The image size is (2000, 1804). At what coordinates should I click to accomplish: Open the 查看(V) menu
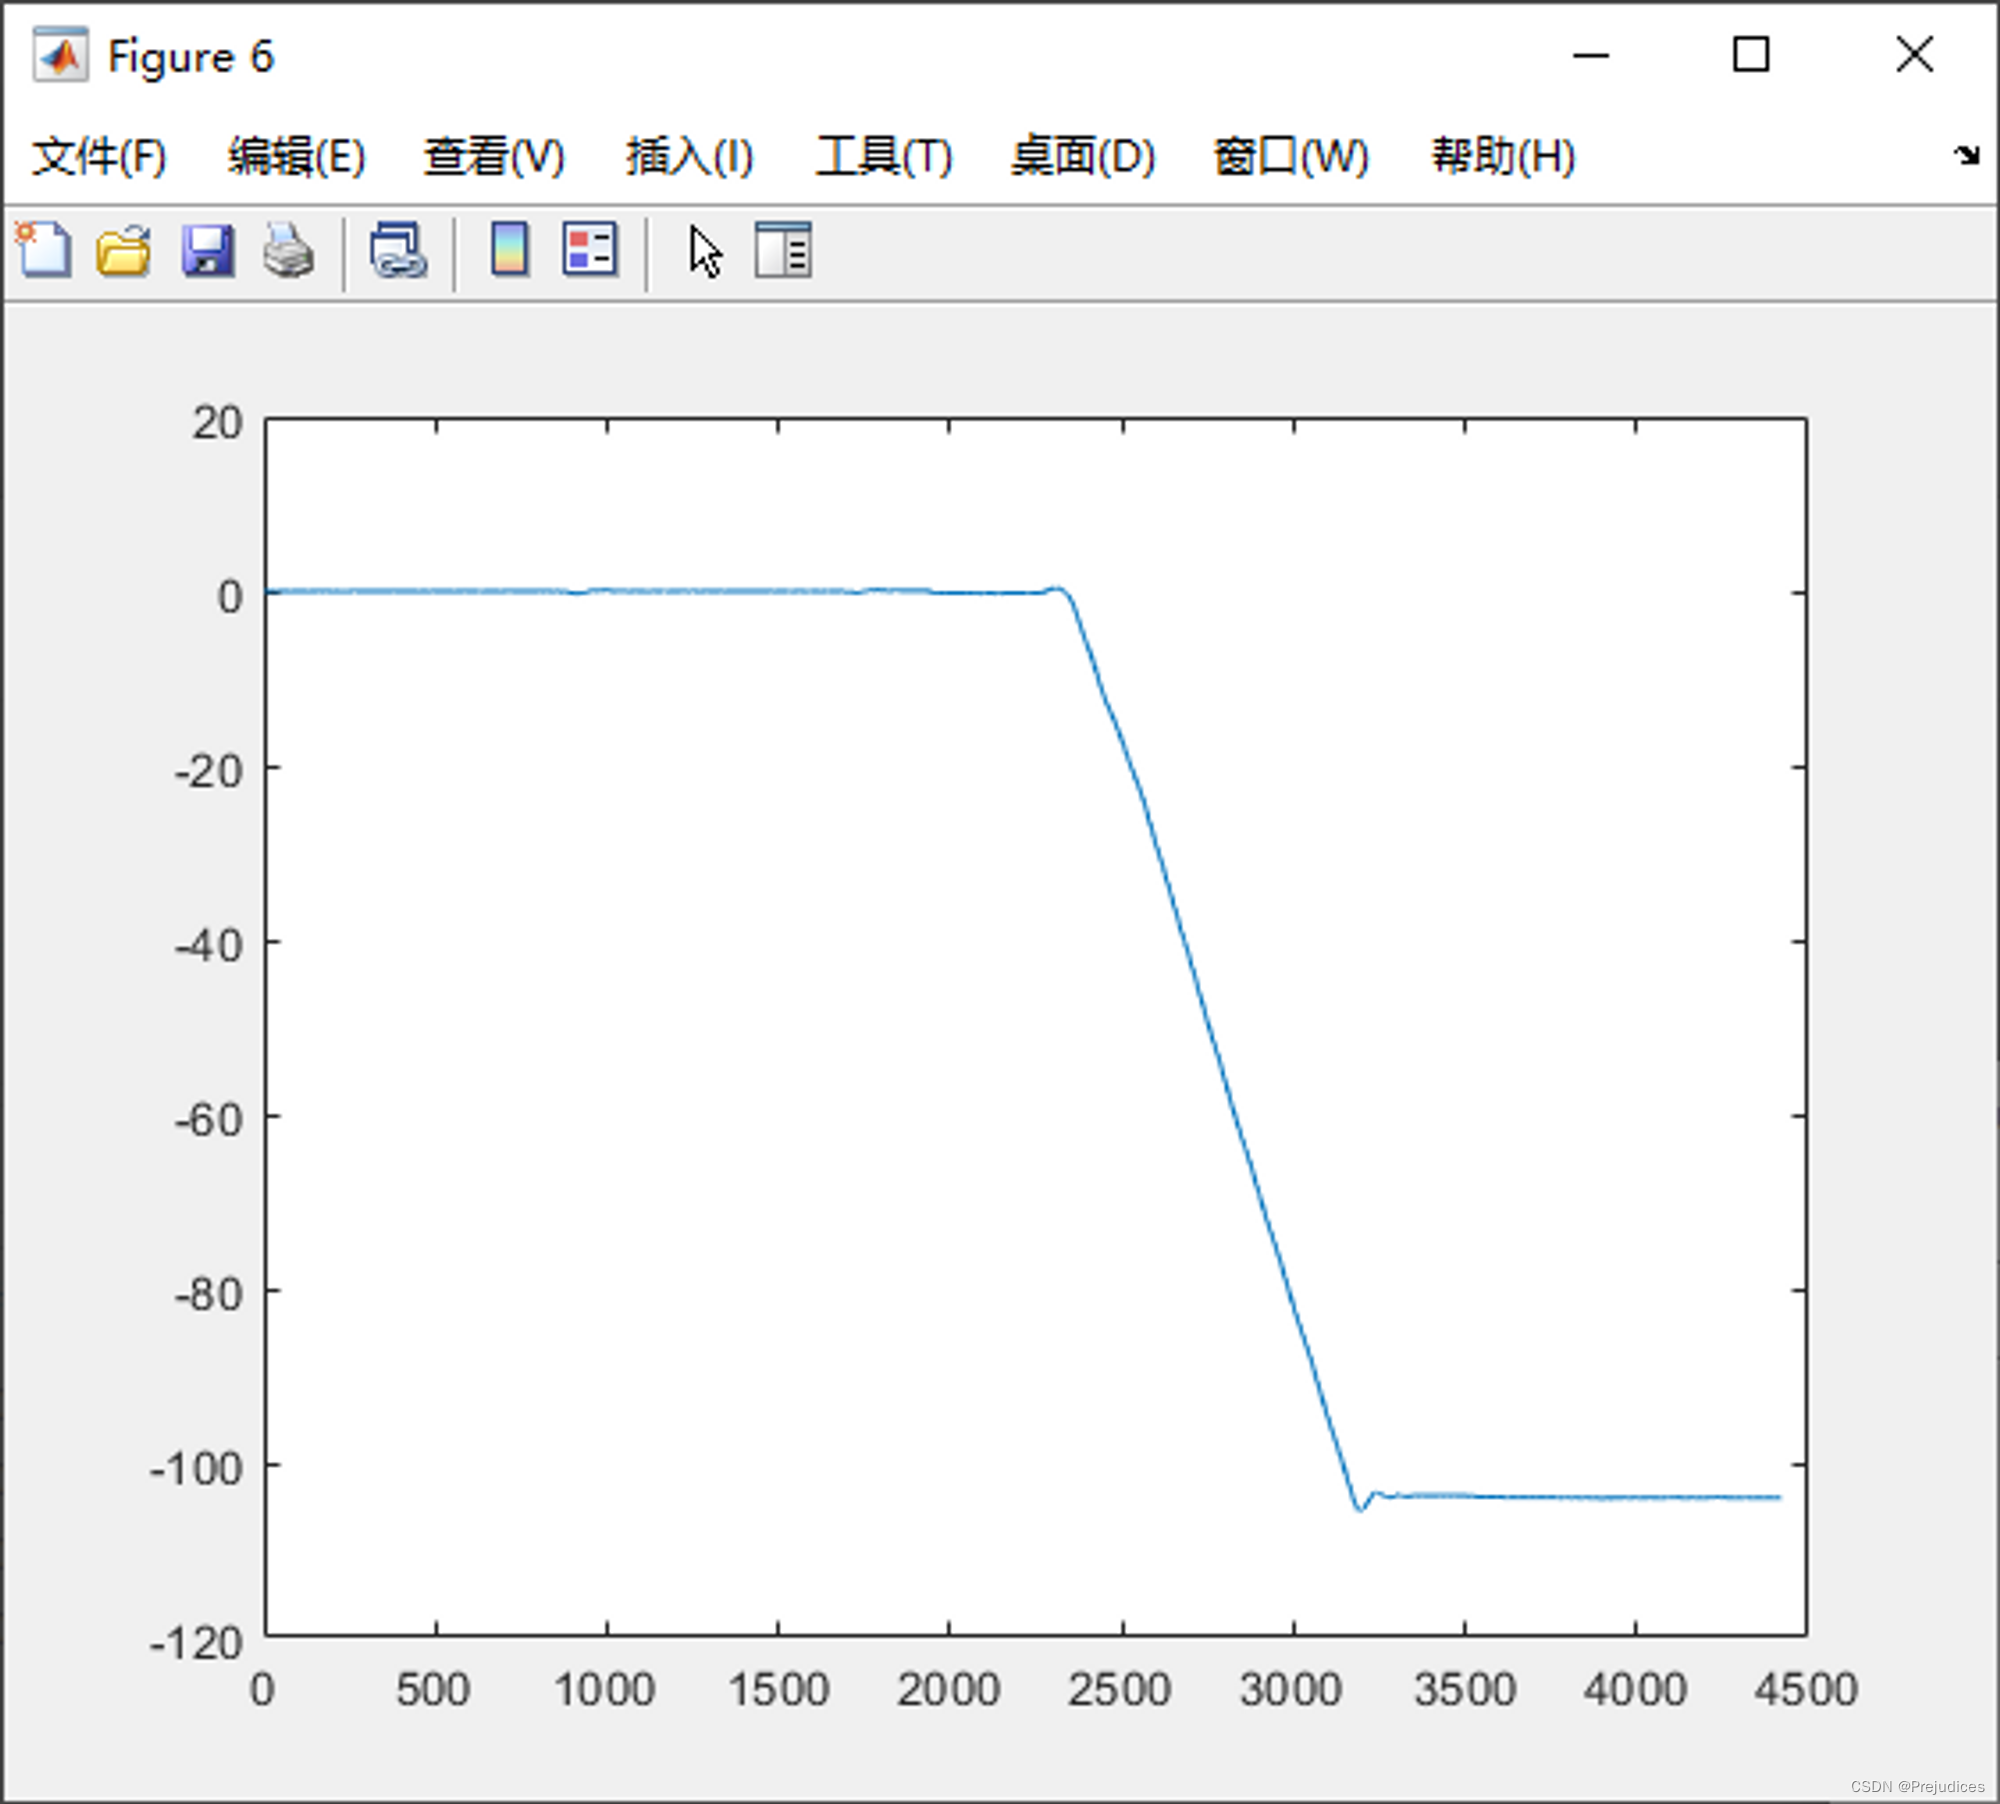tap(494, 156)
